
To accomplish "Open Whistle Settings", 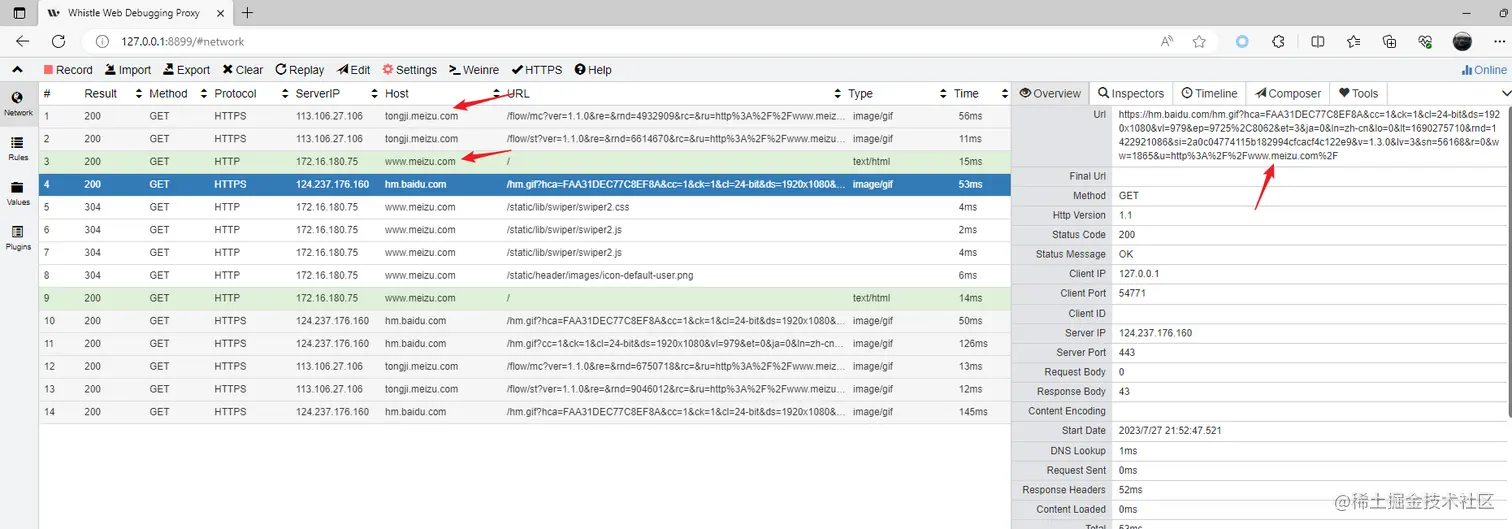I will [x=410, y=70].
